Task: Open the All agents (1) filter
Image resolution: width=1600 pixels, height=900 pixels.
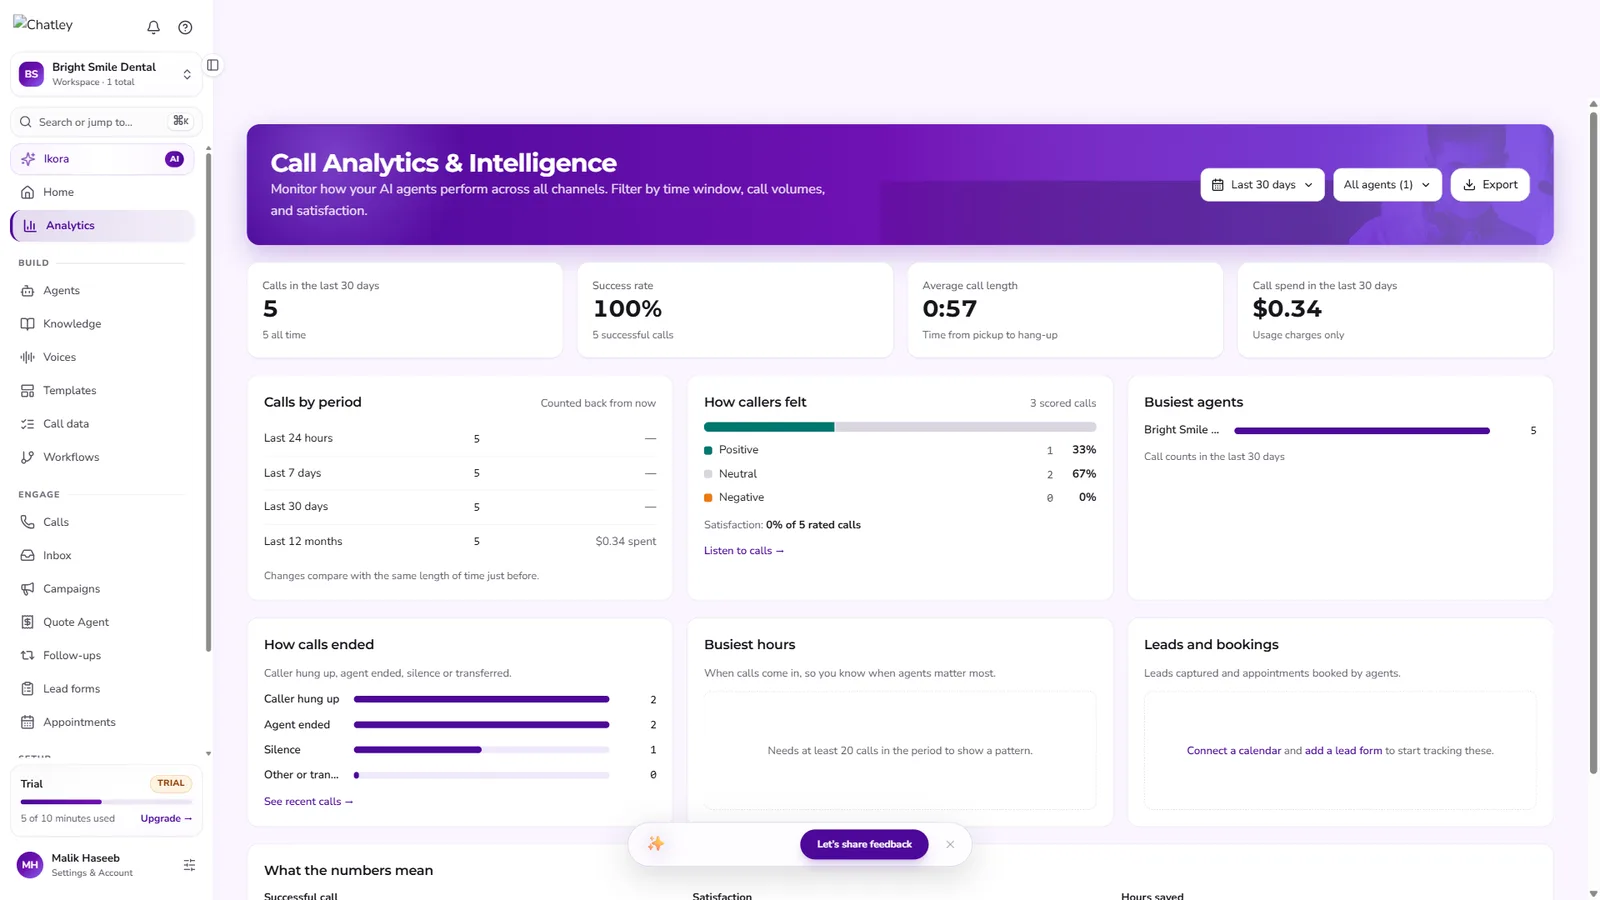Action: click(x=1387, y=185)
